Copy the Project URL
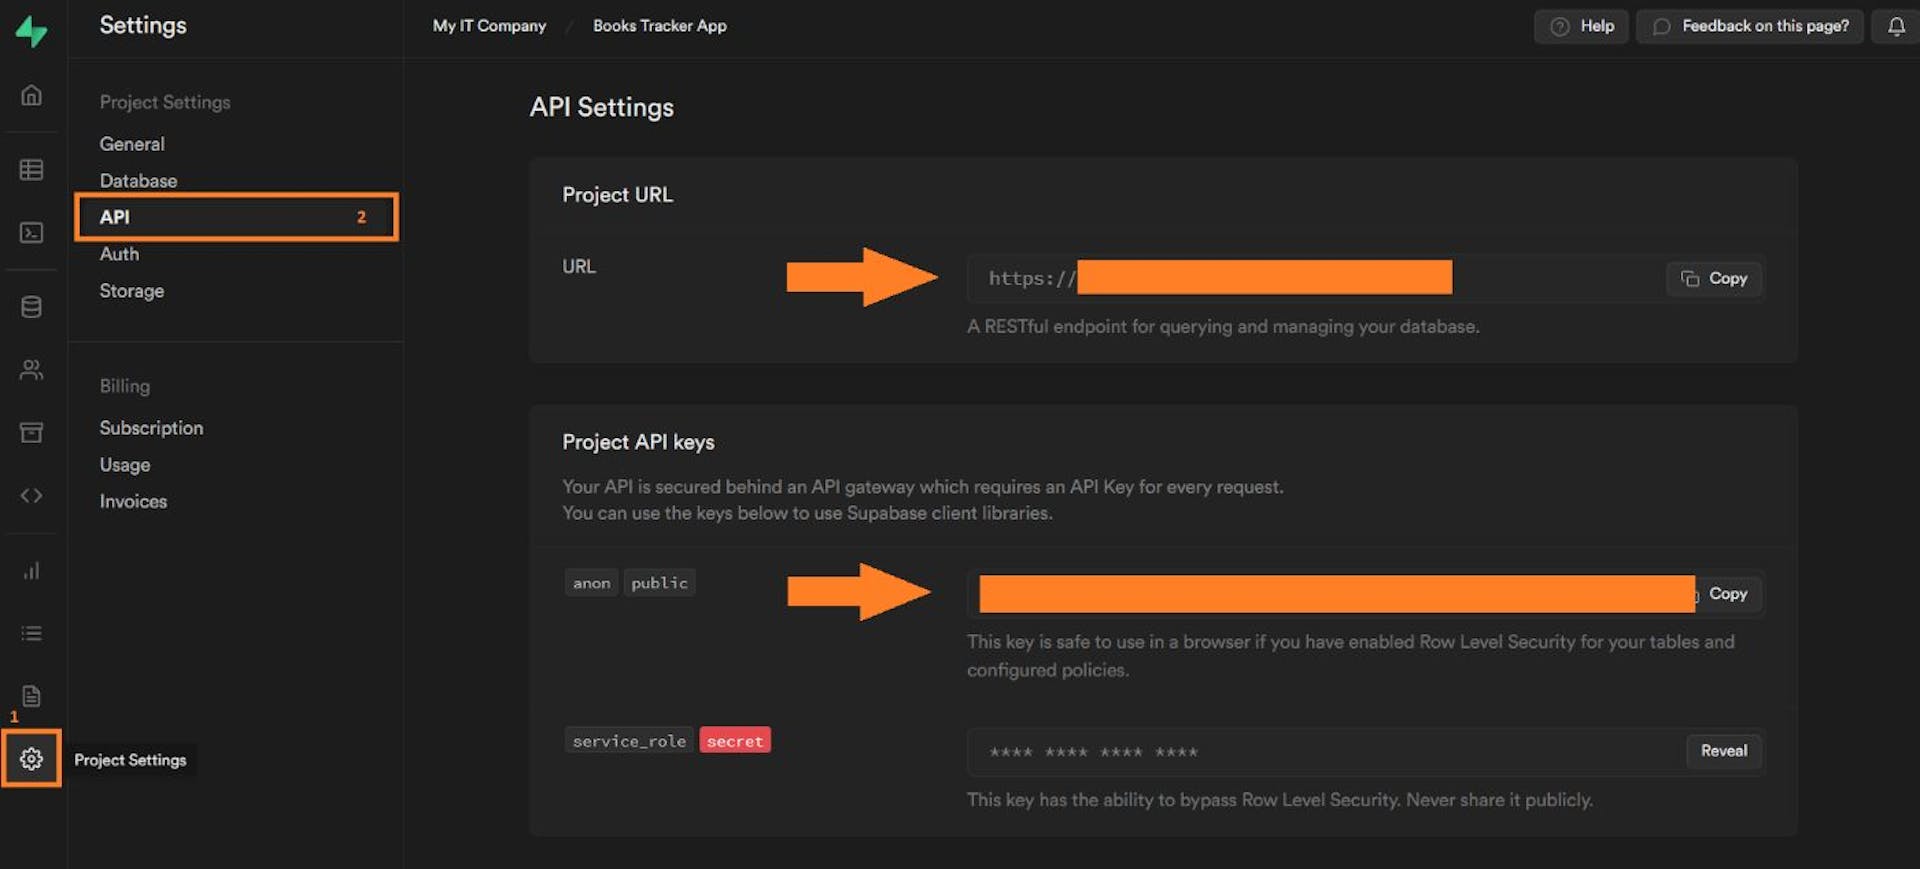The width and height of the screenshot is (1920, 869). [1714, 279]
